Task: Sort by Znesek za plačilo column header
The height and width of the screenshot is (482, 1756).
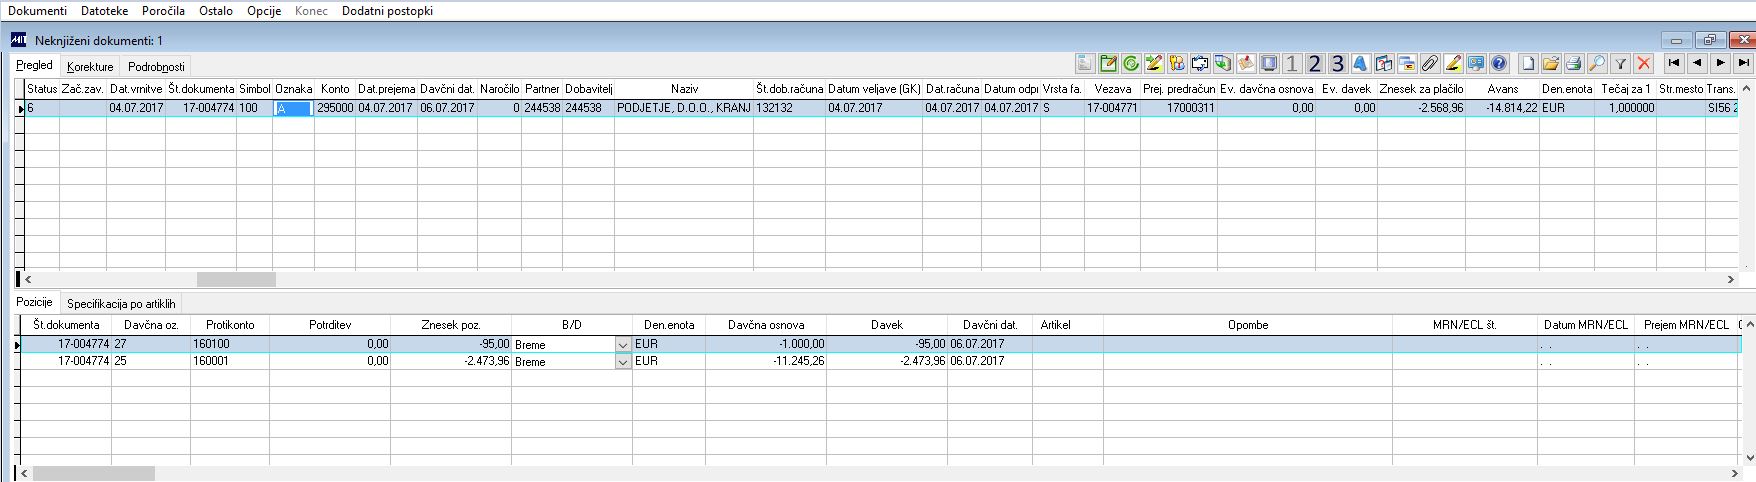Action: point(1421,89)
